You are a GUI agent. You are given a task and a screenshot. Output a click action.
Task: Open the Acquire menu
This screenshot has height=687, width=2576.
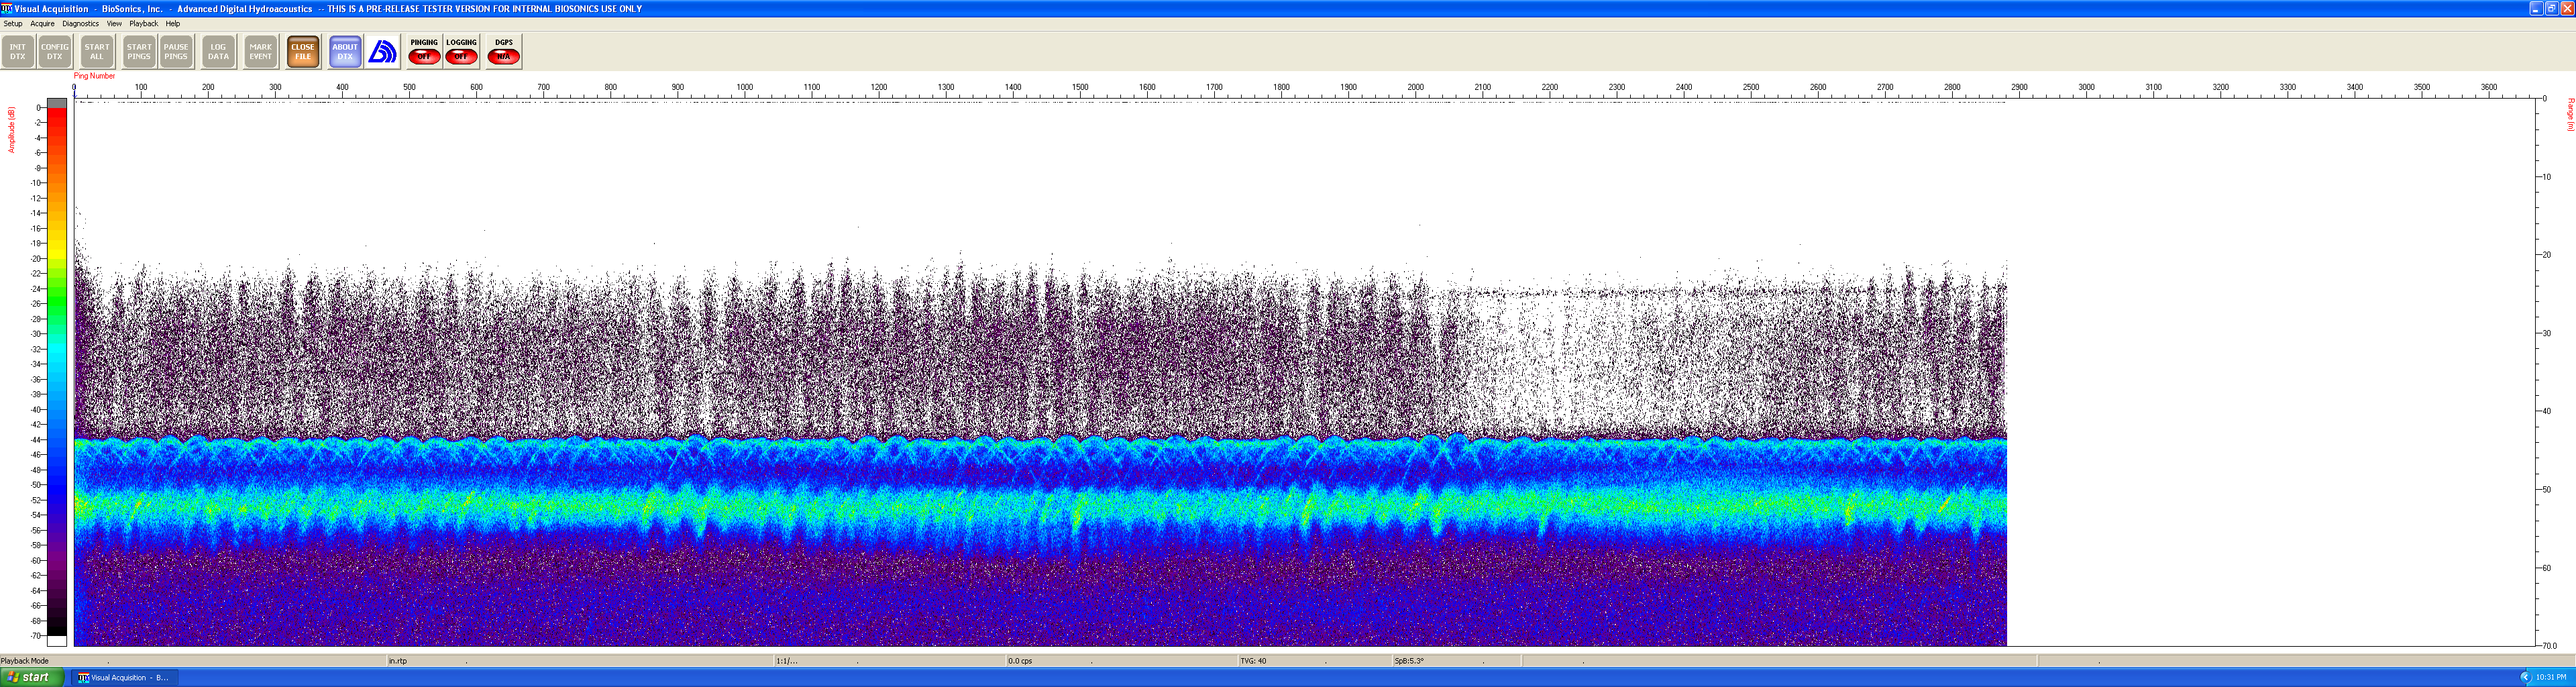click(42, 23)
